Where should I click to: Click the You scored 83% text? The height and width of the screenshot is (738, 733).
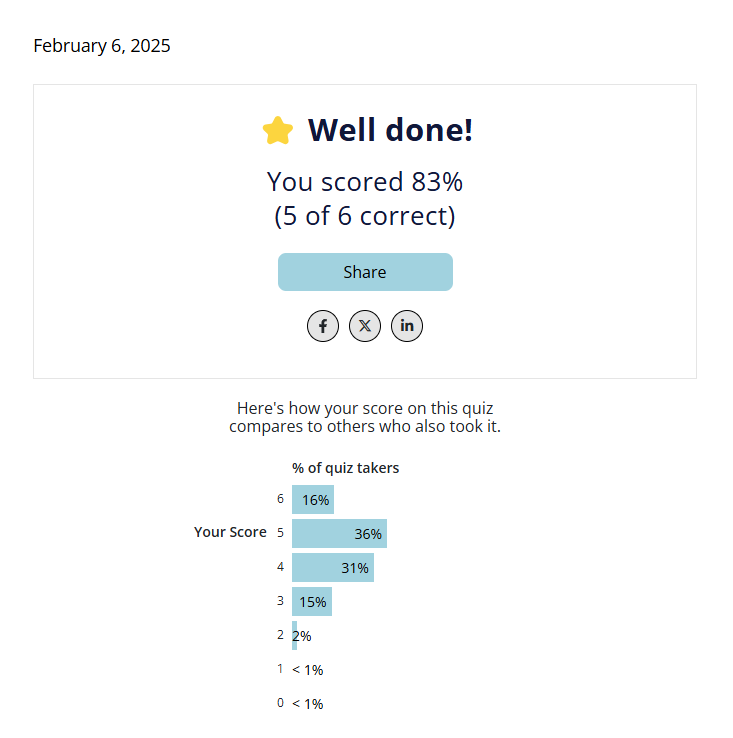click(x=365, y=182)
